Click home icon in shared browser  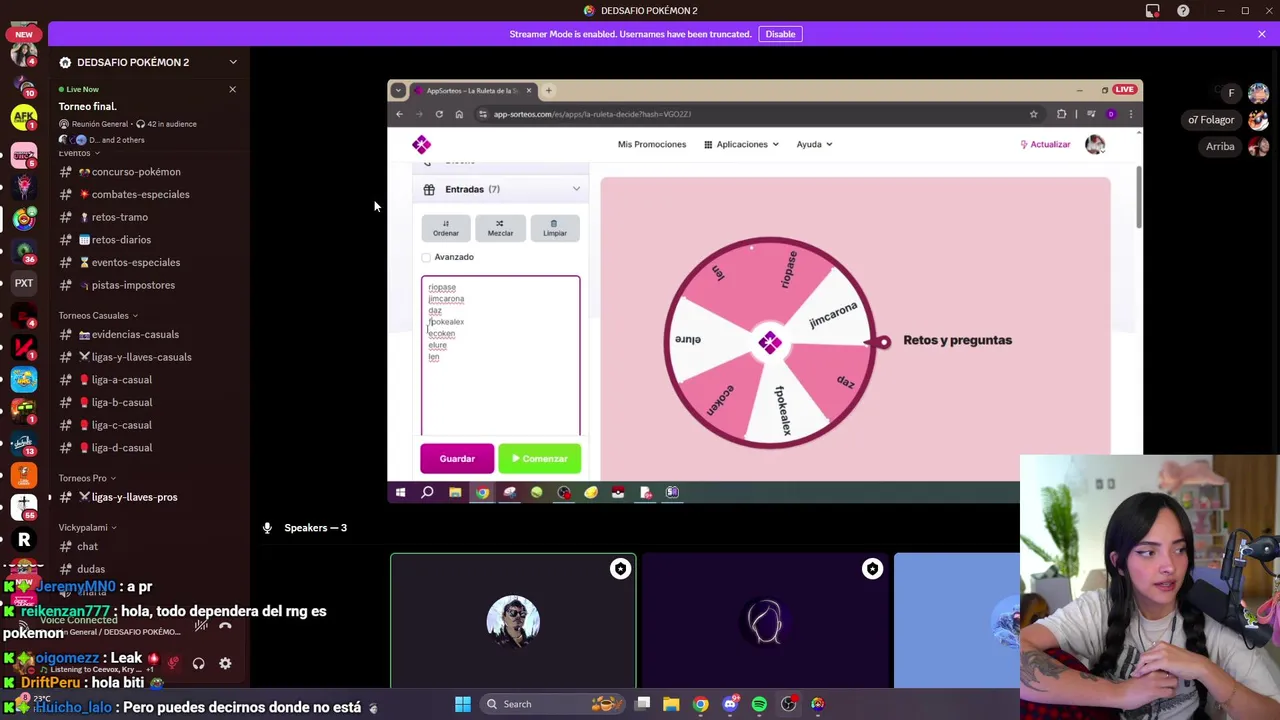[459, 114]
